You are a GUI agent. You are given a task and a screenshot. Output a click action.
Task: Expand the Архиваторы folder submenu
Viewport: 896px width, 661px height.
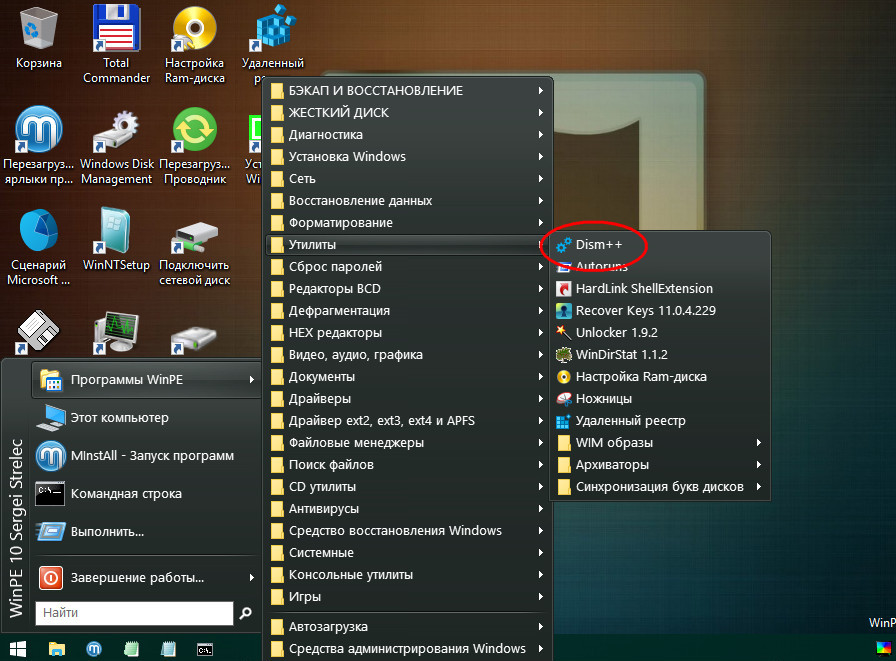[612, 464]
